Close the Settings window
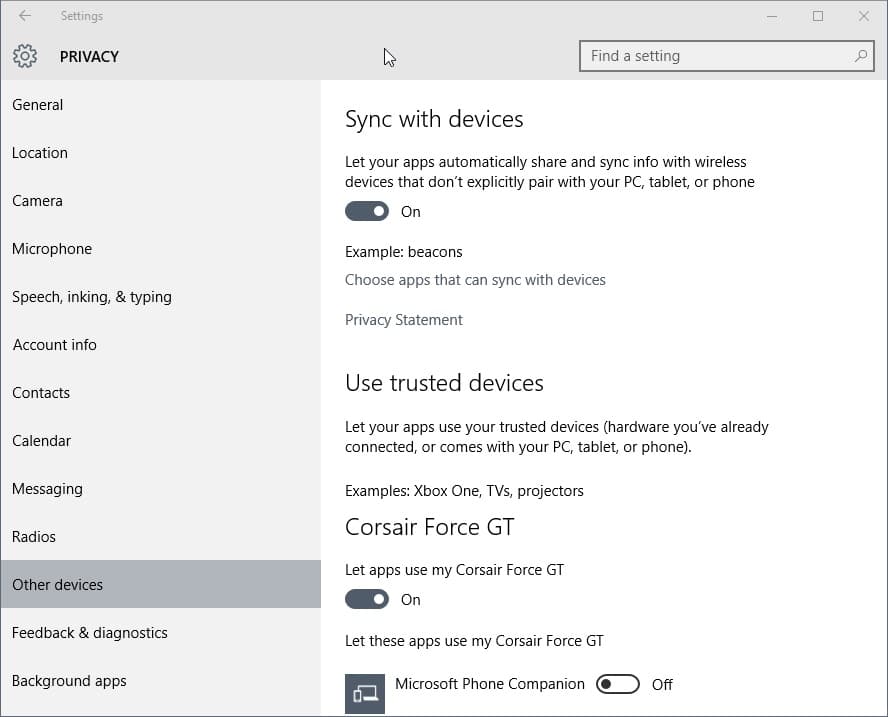The image size is (888, 717). [x=864, y=16]
